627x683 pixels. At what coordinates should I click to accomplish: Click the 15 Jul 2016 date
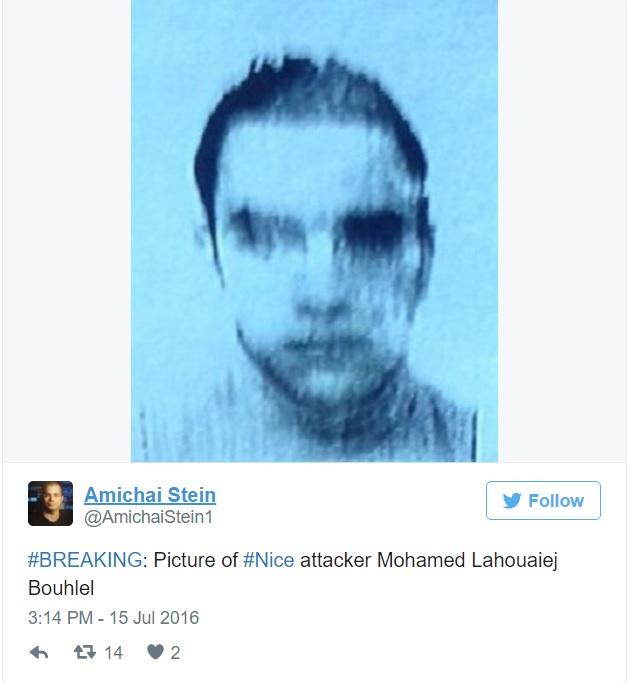tap(154, 618)
